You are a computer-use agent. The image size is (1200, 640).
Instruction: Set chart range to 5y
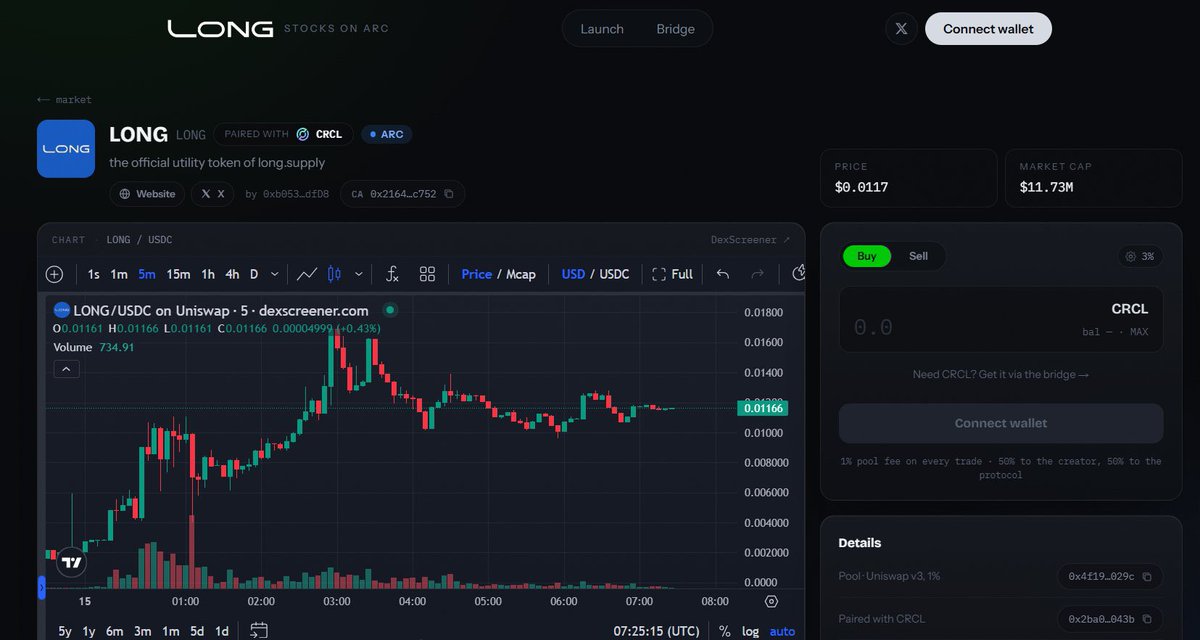click(65, 631)
